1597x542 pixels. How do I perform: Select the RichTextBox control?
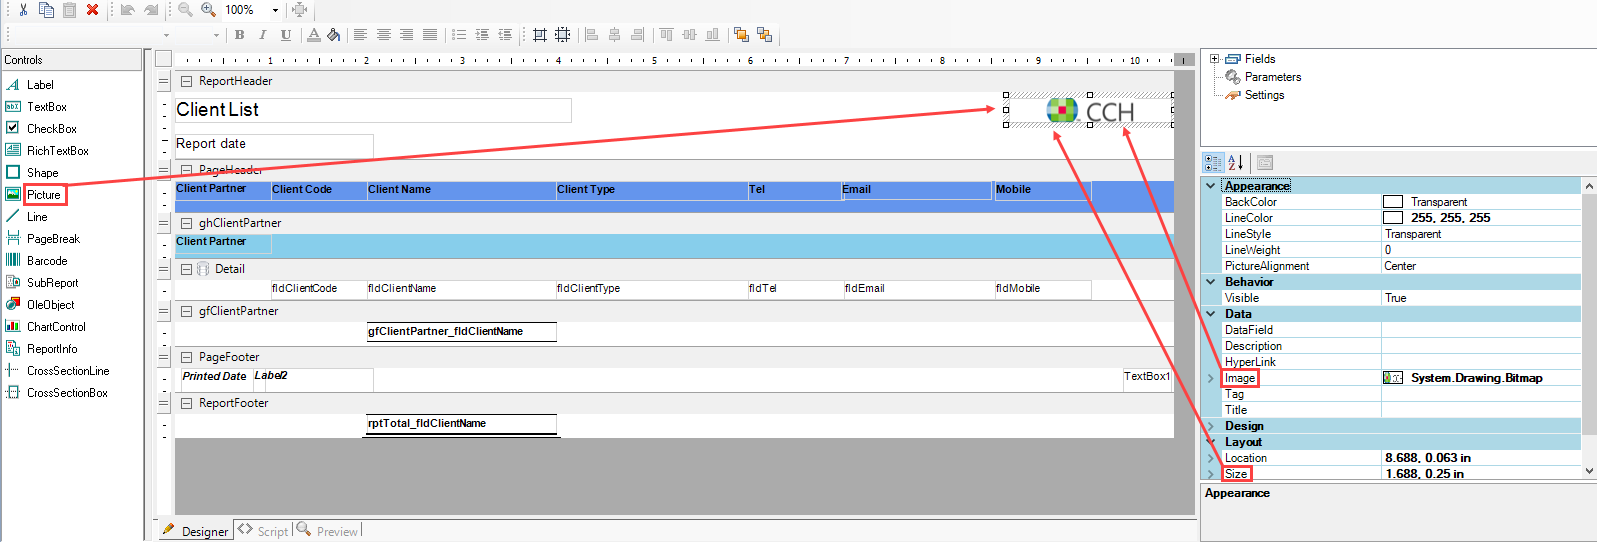coord(57,151)
